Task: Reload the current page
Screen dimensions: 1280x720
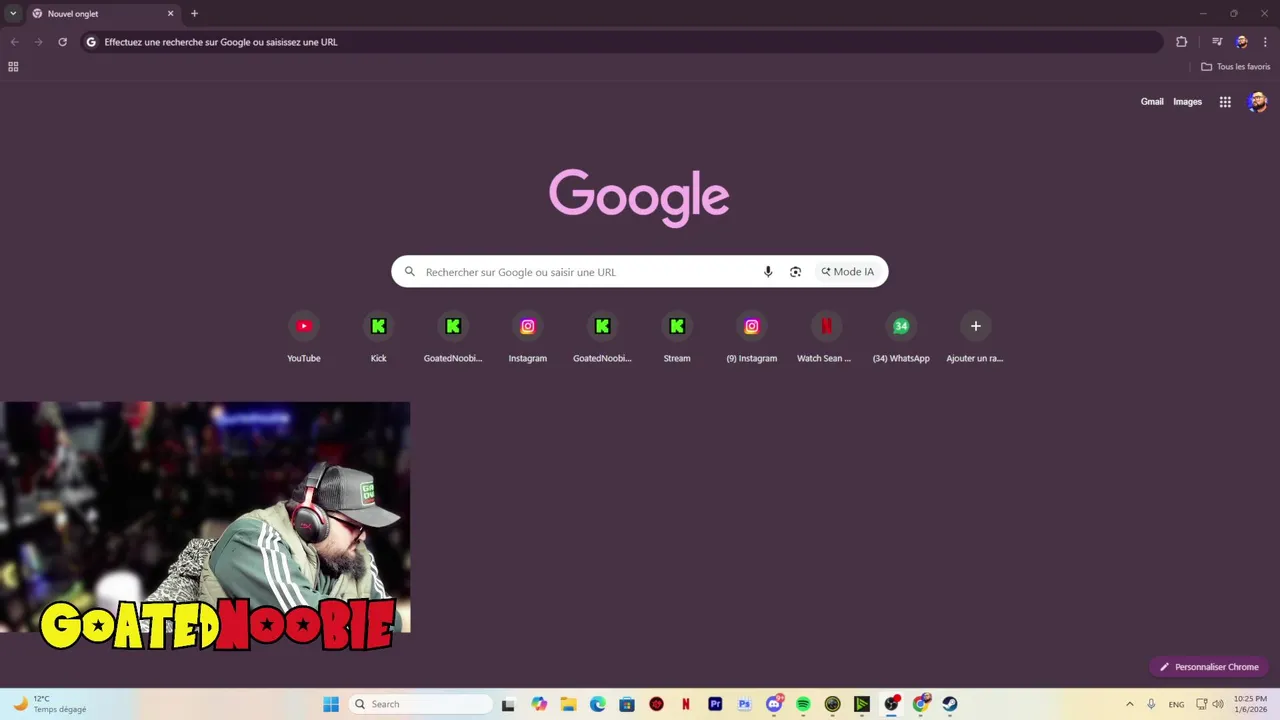Action: 62,42
